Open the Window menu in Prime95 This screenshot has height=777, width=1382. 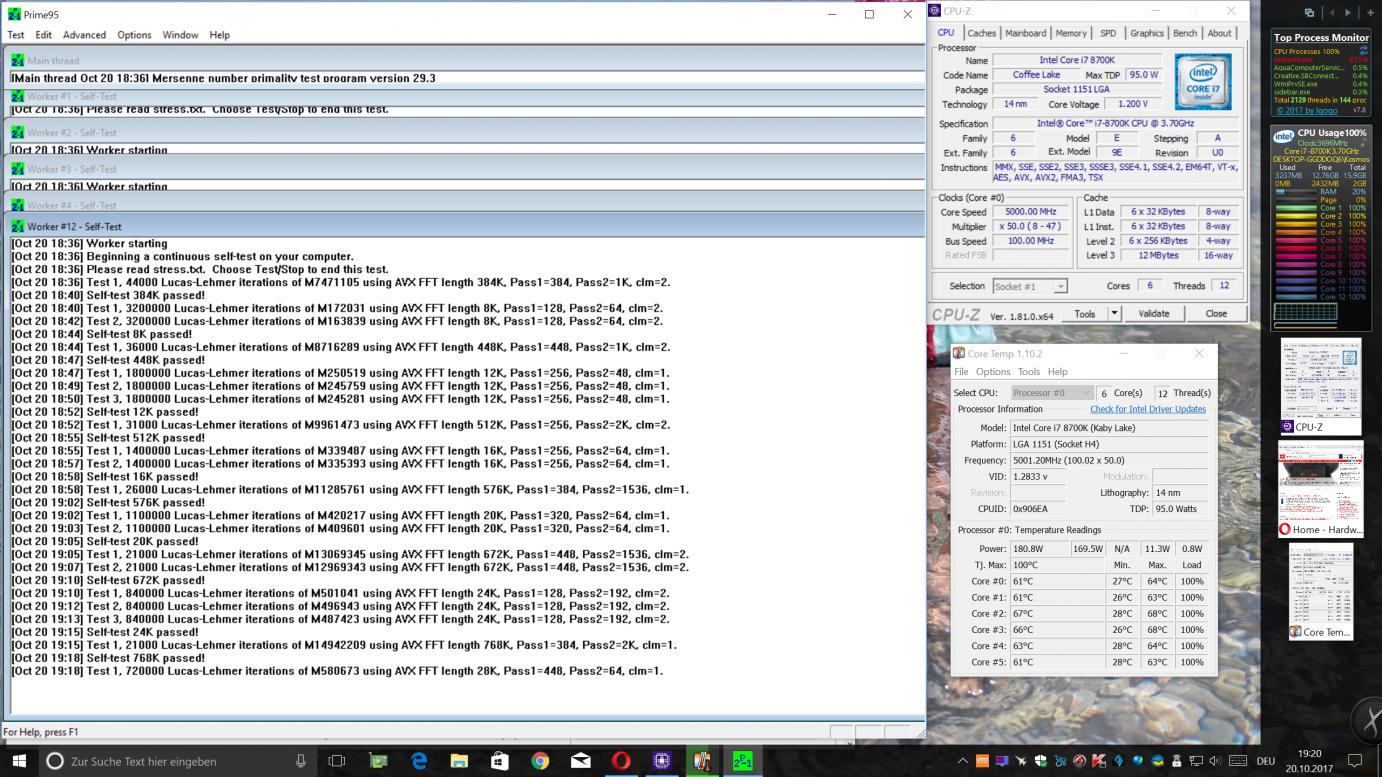[180, 35]
